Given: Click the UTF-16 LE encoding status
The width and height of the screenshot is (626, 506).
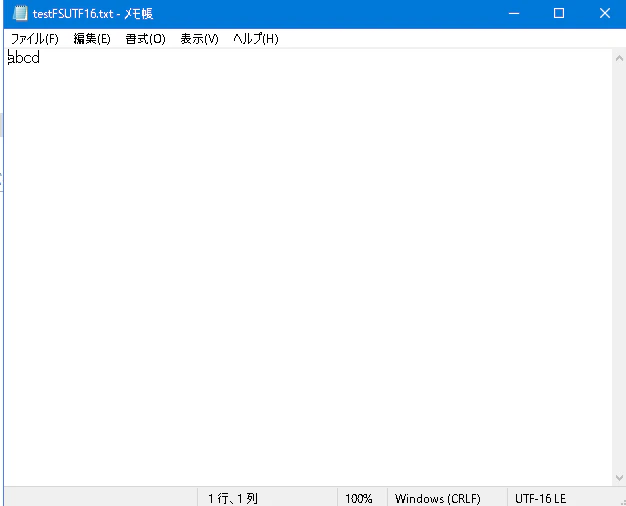Looking at the screenshot, I should coord(540,498).
